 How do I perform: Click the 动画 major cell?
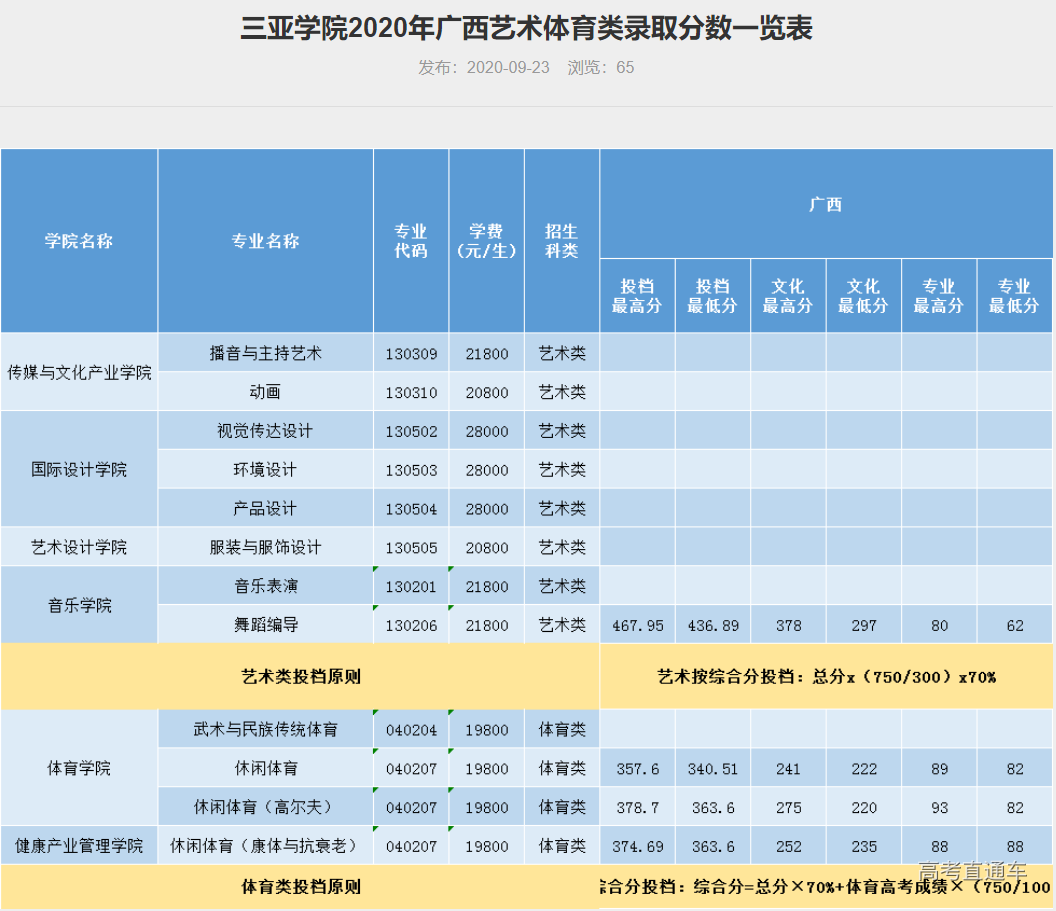click(265, 392)
